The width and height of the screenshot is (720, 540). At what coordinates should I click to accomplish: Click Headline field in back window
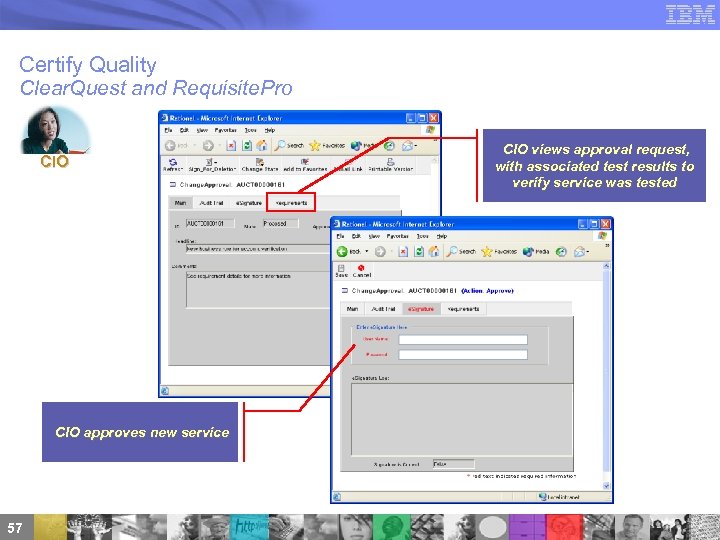(258, 249)
